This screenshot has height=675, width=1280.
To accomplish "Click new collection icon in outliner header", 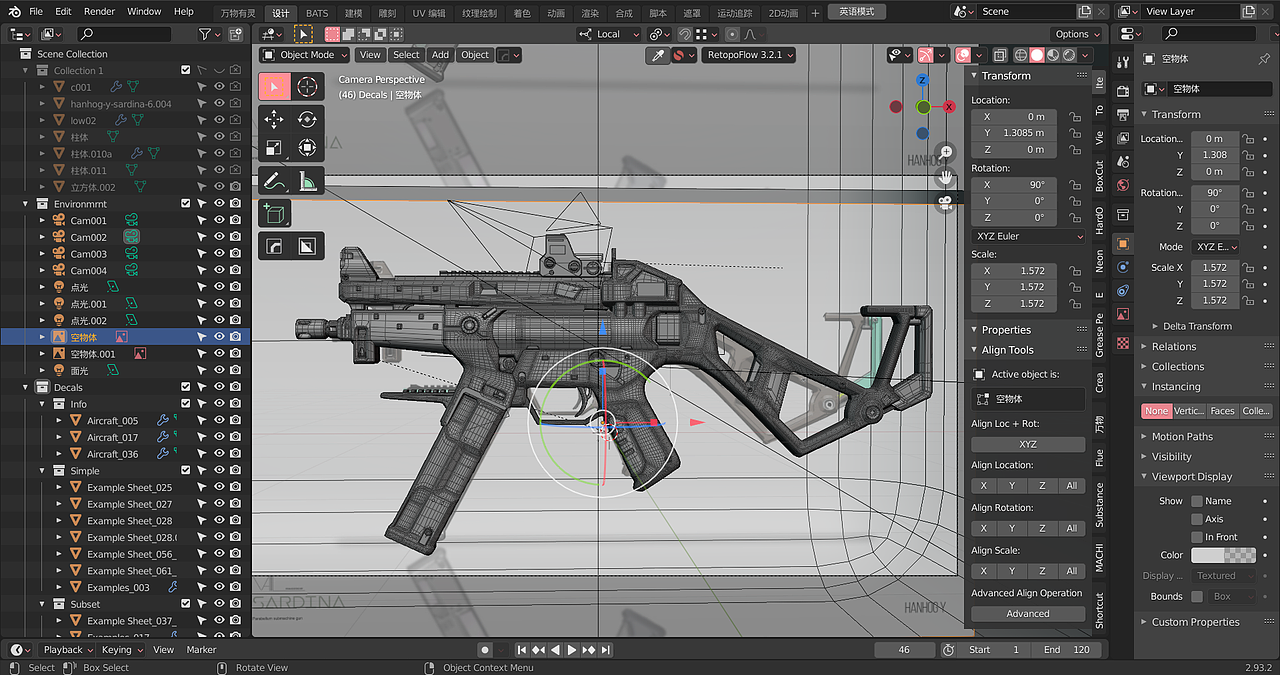I will coord(237,34).
